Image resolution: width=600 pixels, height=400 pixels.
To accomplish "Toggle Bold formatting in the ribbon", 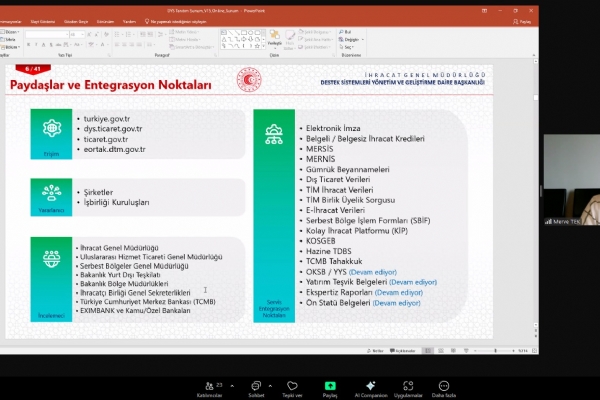I will point(28,44).
